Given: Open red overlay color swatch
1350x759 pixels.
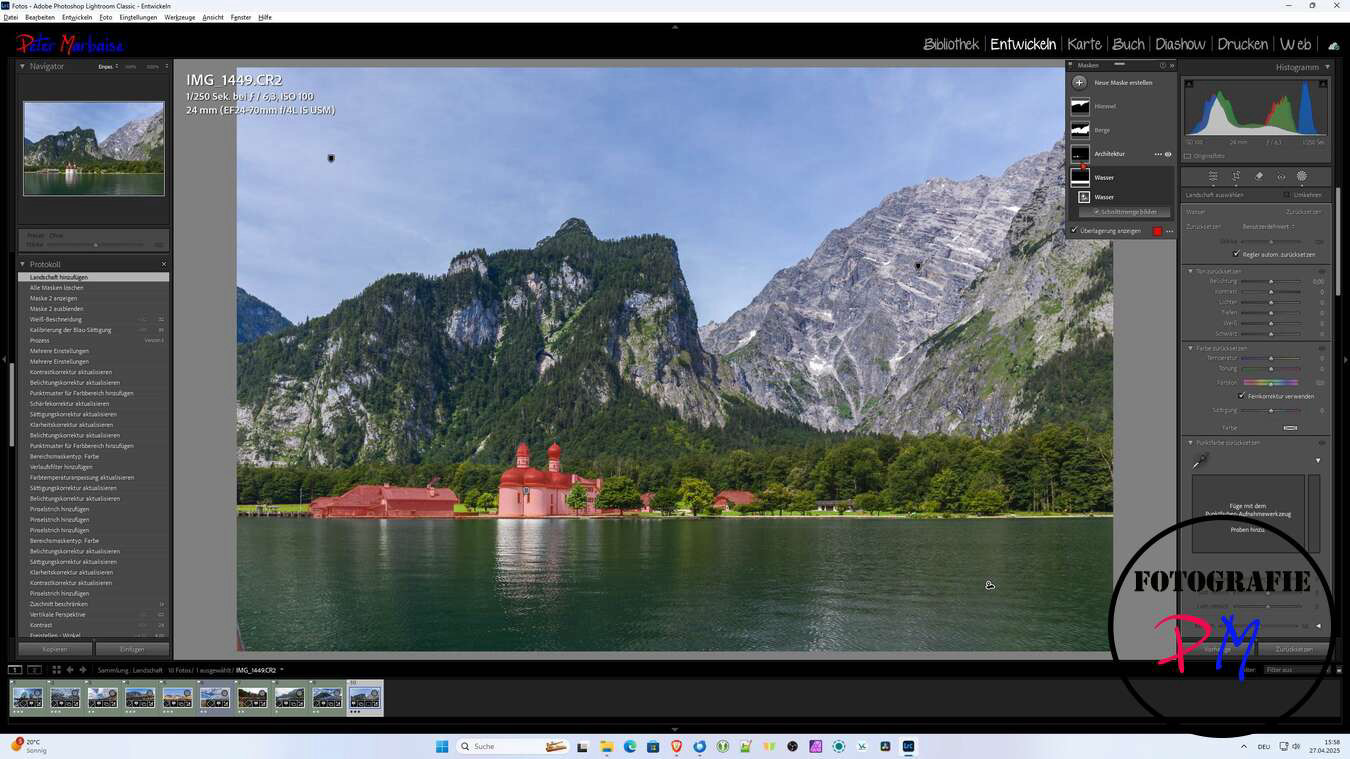Looking at the screenshot, I should point(1158,231).
